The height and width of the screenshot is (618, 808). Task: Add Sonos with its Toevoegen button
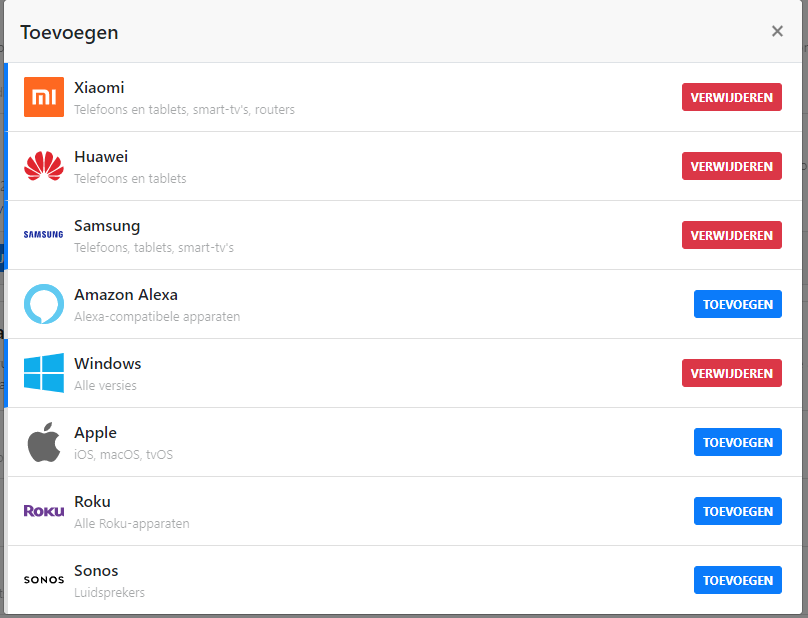[x=737, y=580]
